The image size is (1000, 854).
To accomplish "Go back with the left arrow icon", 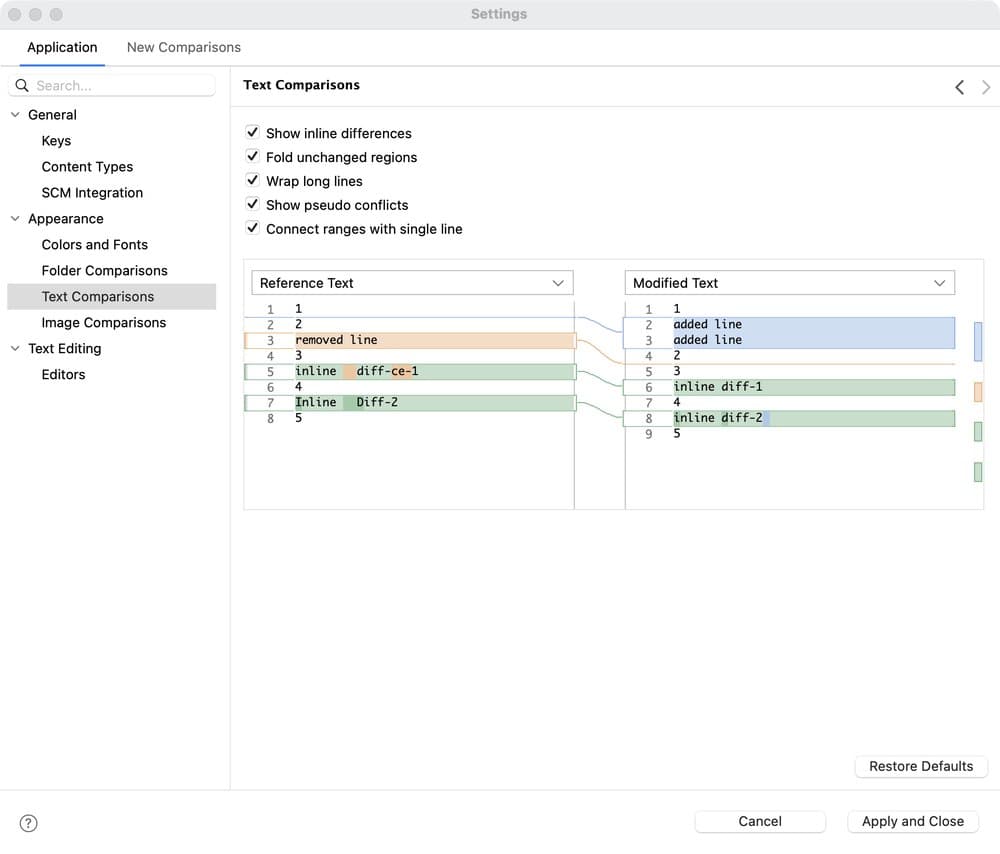I will (x=959, y=87).
